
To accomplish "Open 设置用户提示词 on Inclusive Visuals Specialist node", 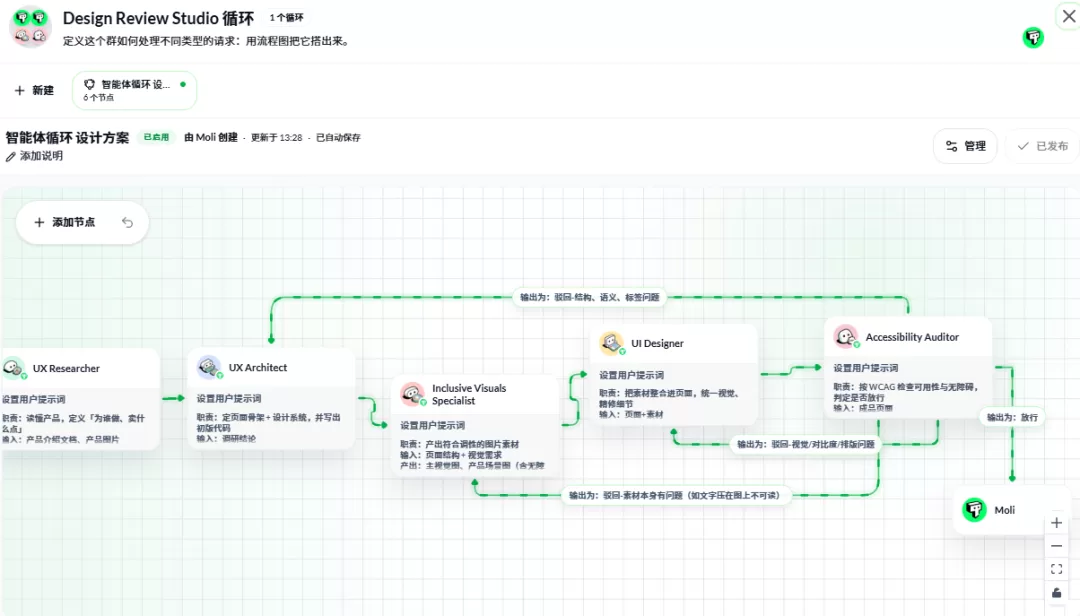I will pyautogui.click(x=433, y=425).
